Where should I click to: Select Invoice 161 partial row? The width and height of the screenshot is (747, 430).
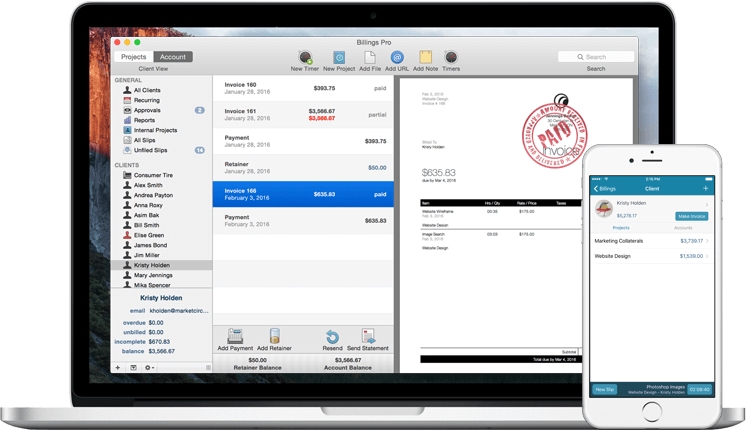303,115
